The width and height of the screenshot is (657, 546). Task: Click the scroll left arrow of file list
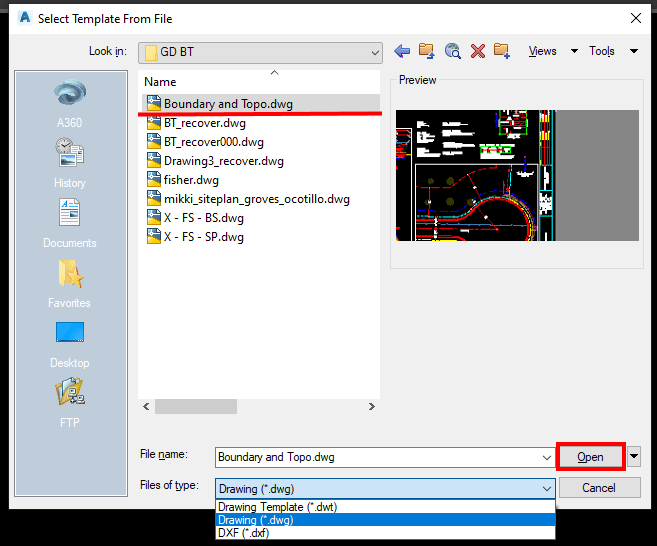tap(146, 406)
